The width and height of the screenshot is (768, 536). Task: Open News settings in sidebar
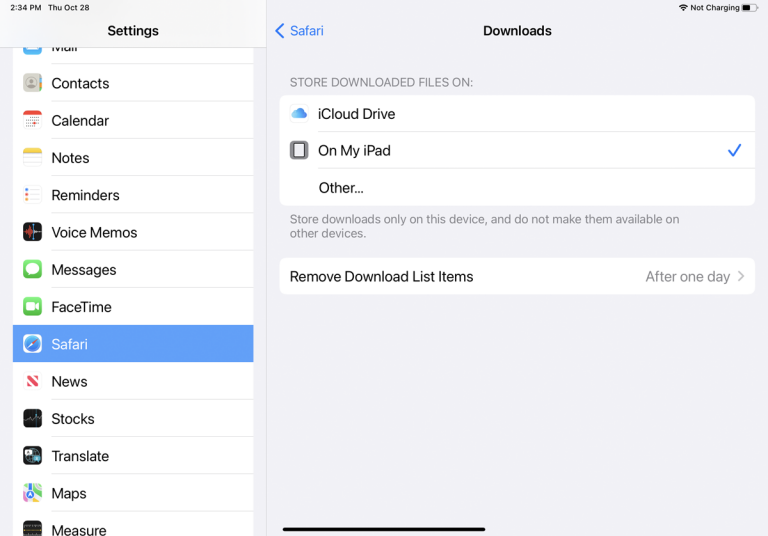pos(69,381)
